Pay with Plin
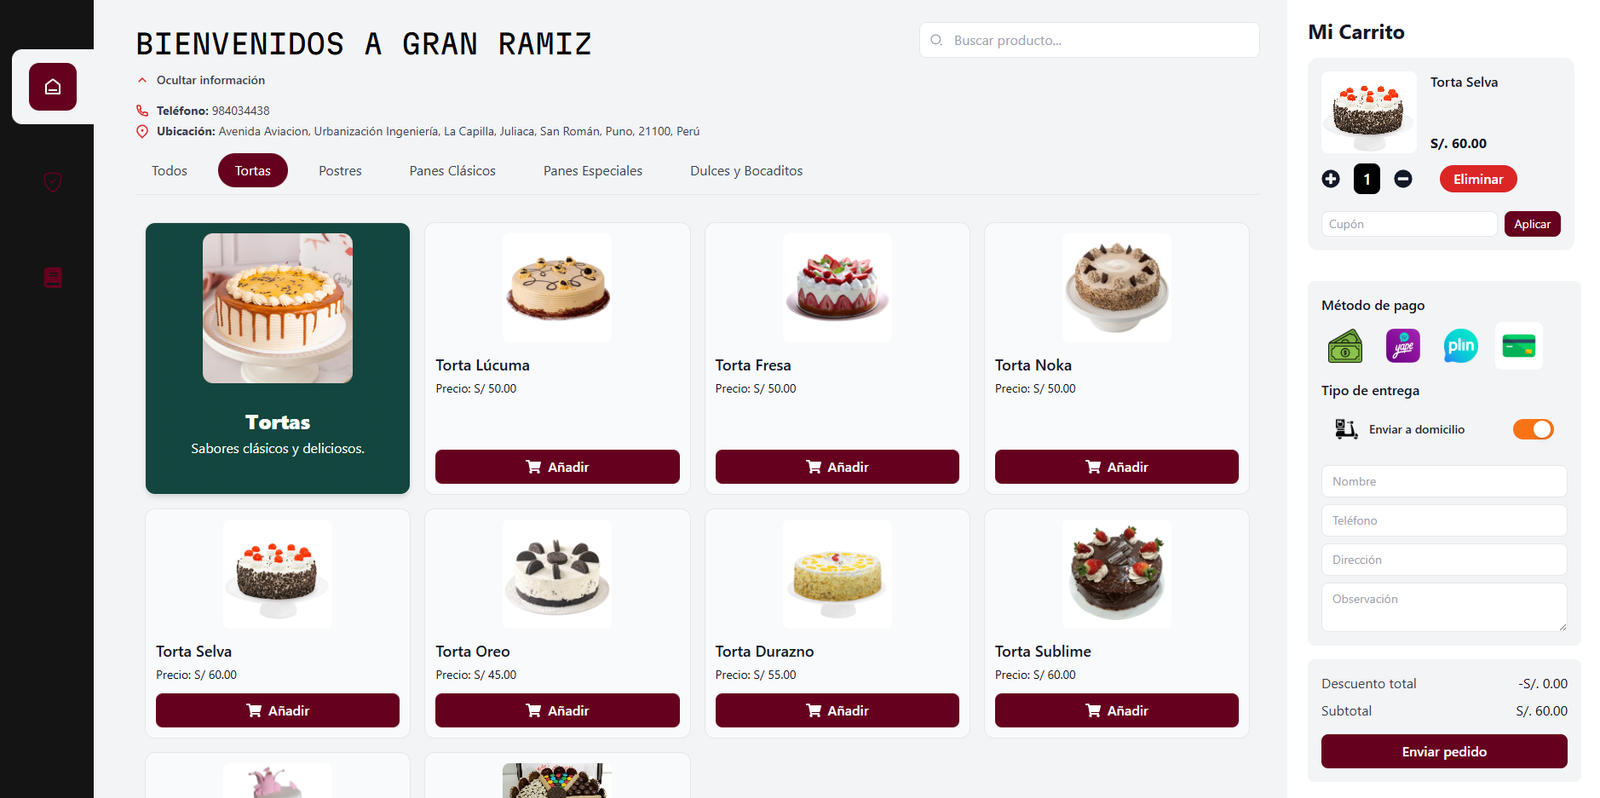This screenshot has width=1600, height=798. [x=1460, y=346]
